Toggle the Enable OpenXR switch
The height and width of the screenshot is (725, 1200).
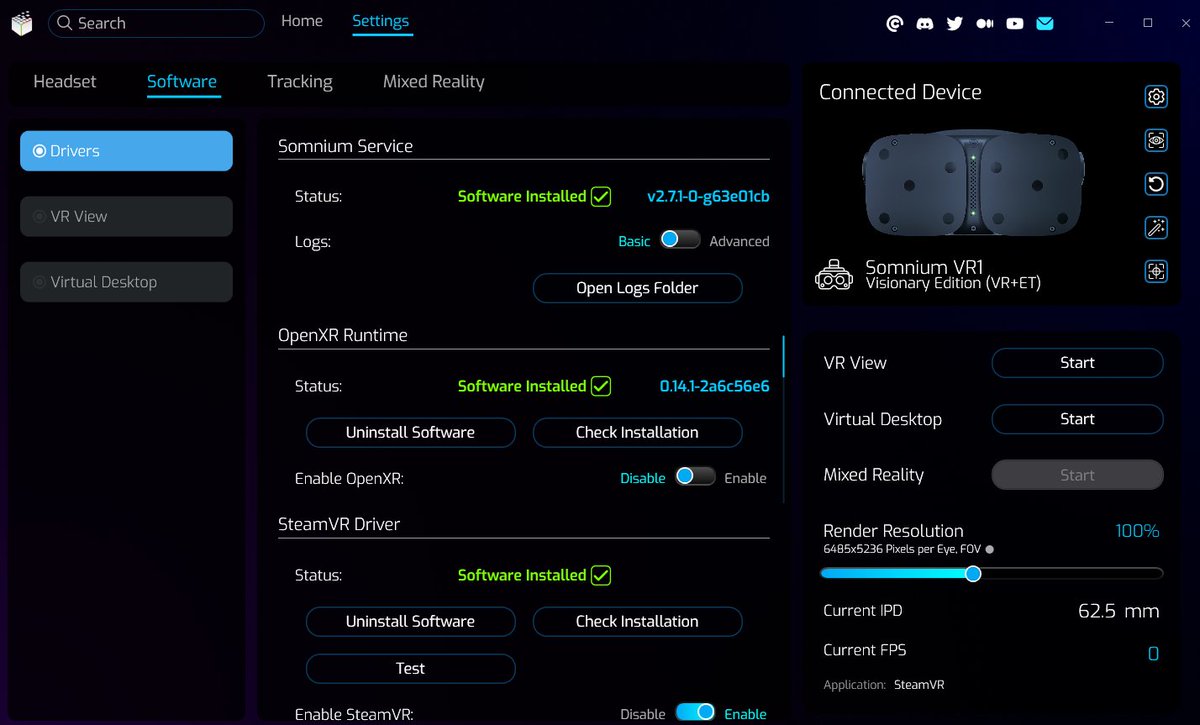[695, 477]
